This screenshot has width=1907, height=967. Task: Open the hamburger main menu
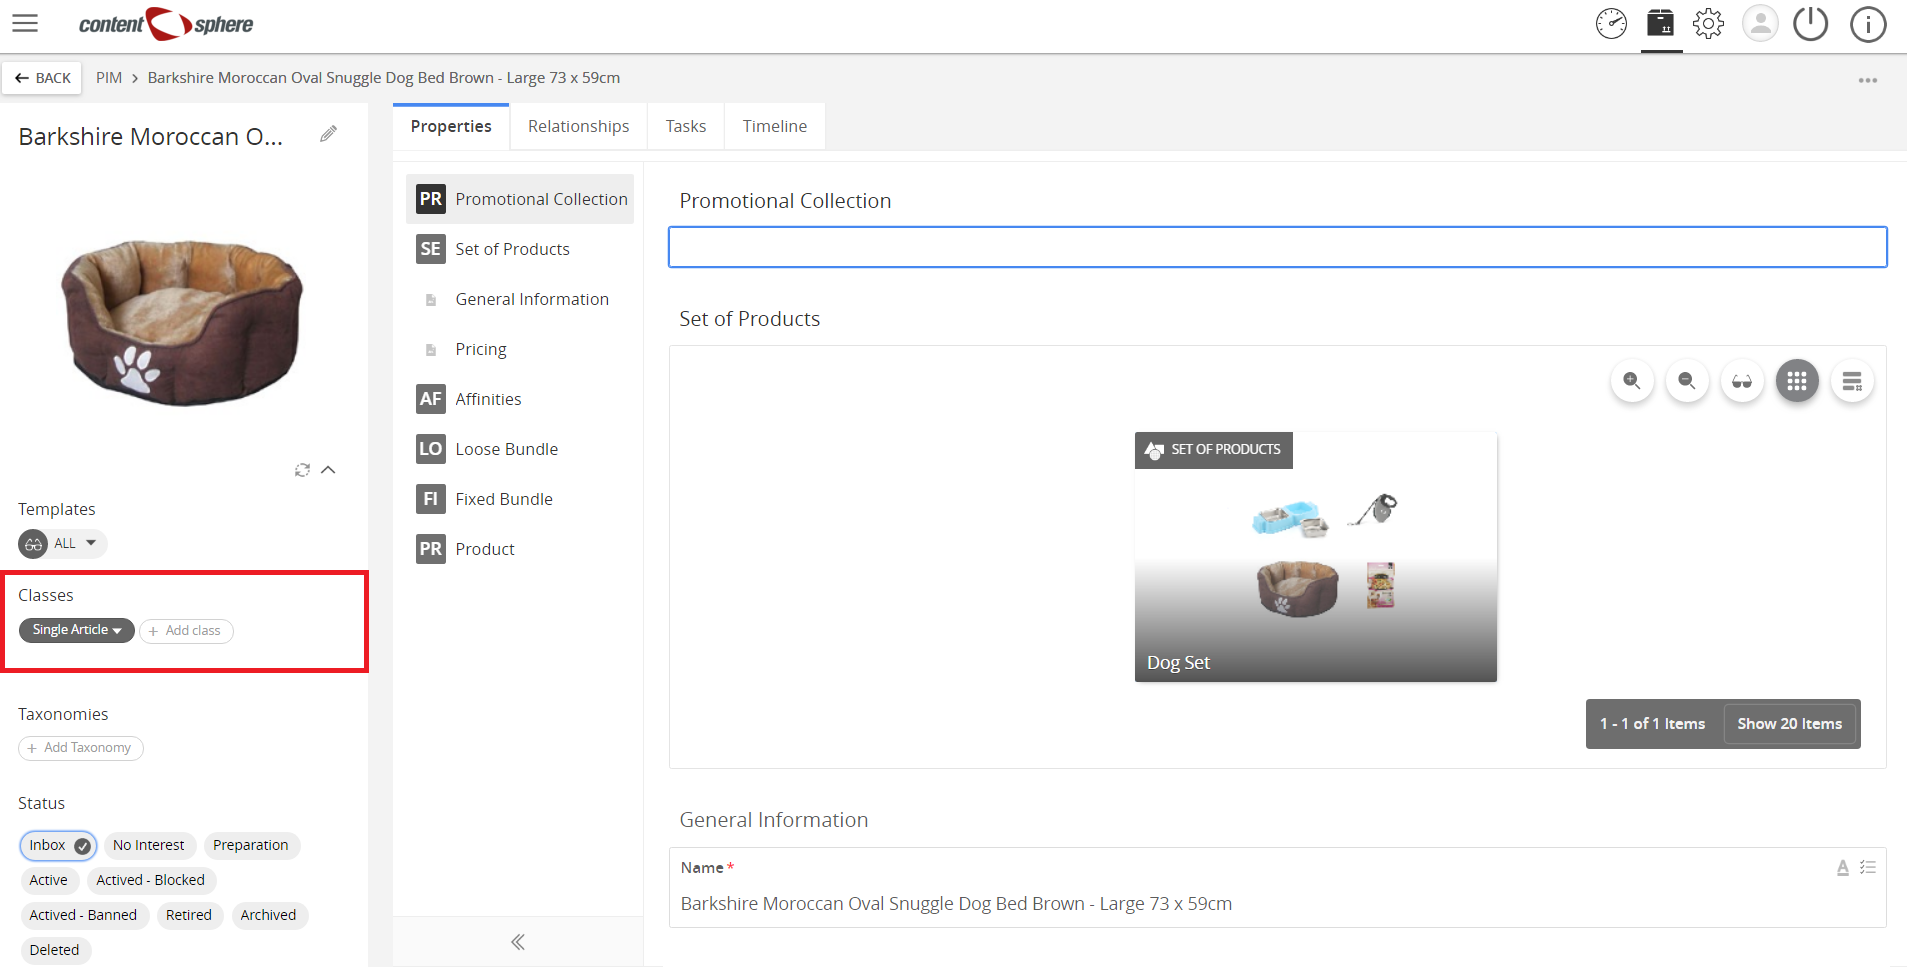25,23
